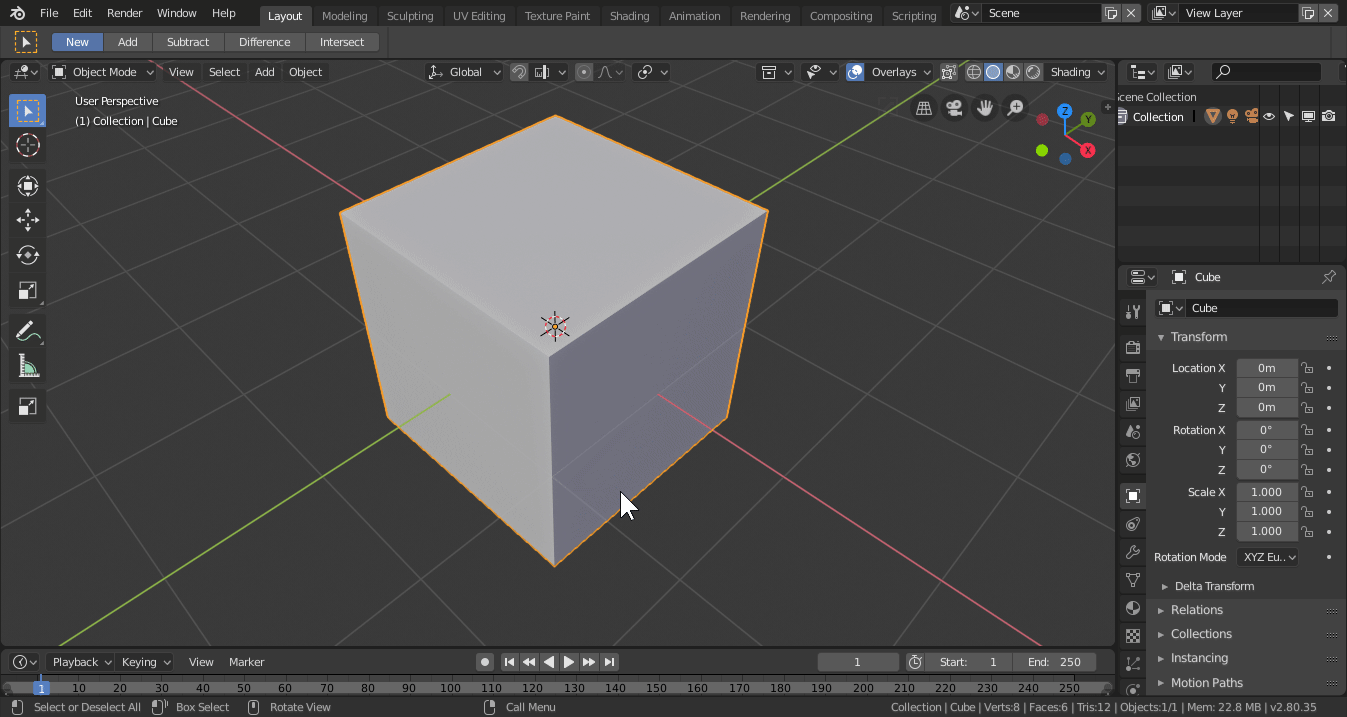The image size is (1347, 717).
Task: Toggle perspective/orthographic grid icon
Action: [924, 108]
